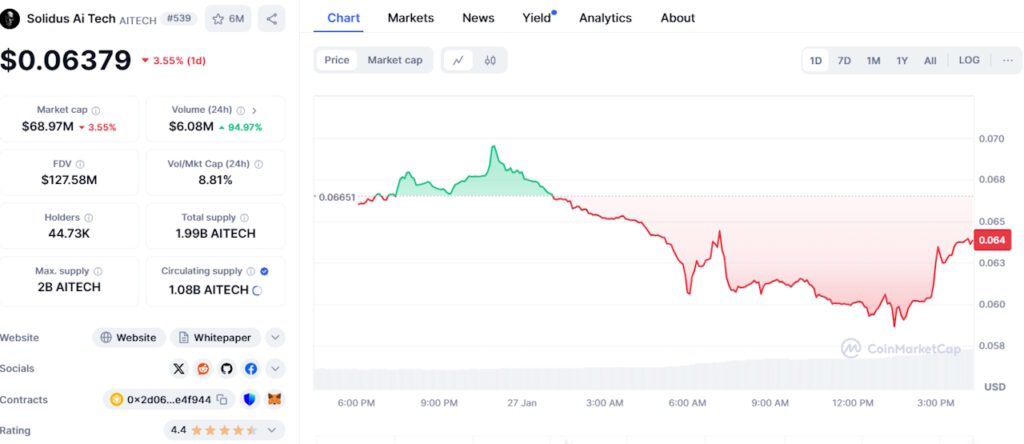Click the blue shield icon in the Contracts row
Viewport: 1024px width, 444px height.
(250, 400)
